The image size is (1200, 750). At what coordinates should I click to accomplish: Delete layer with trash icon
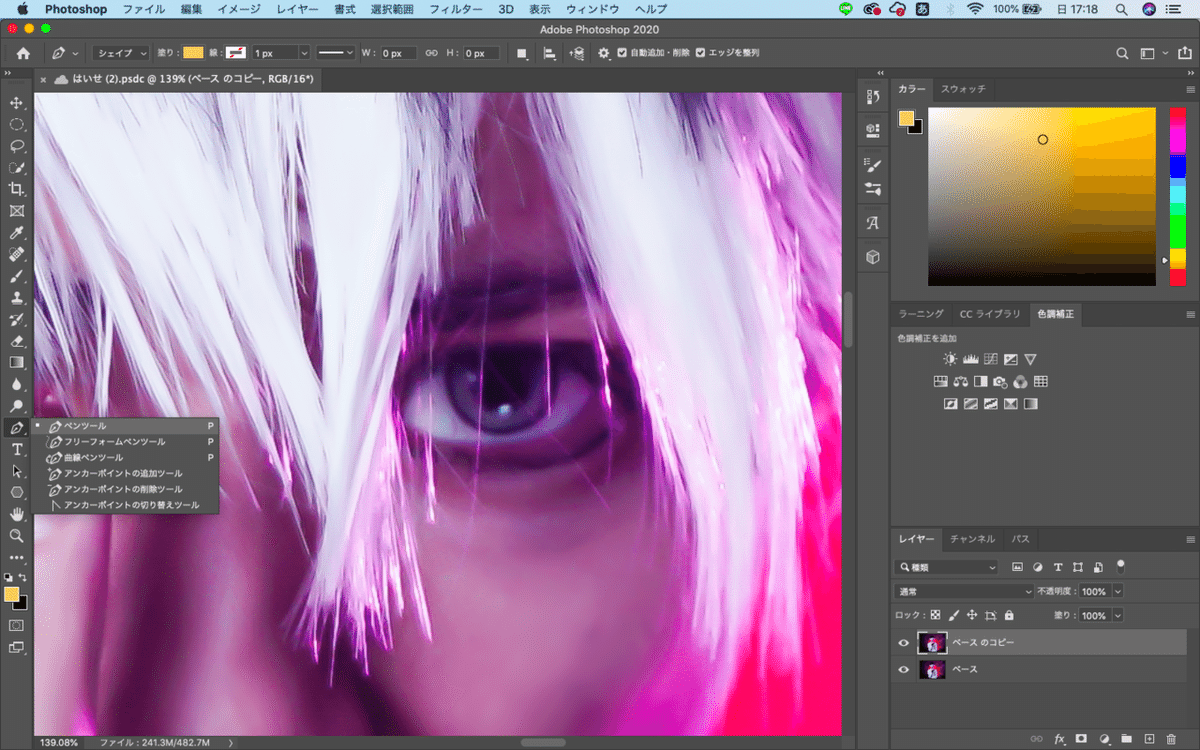1172,739
